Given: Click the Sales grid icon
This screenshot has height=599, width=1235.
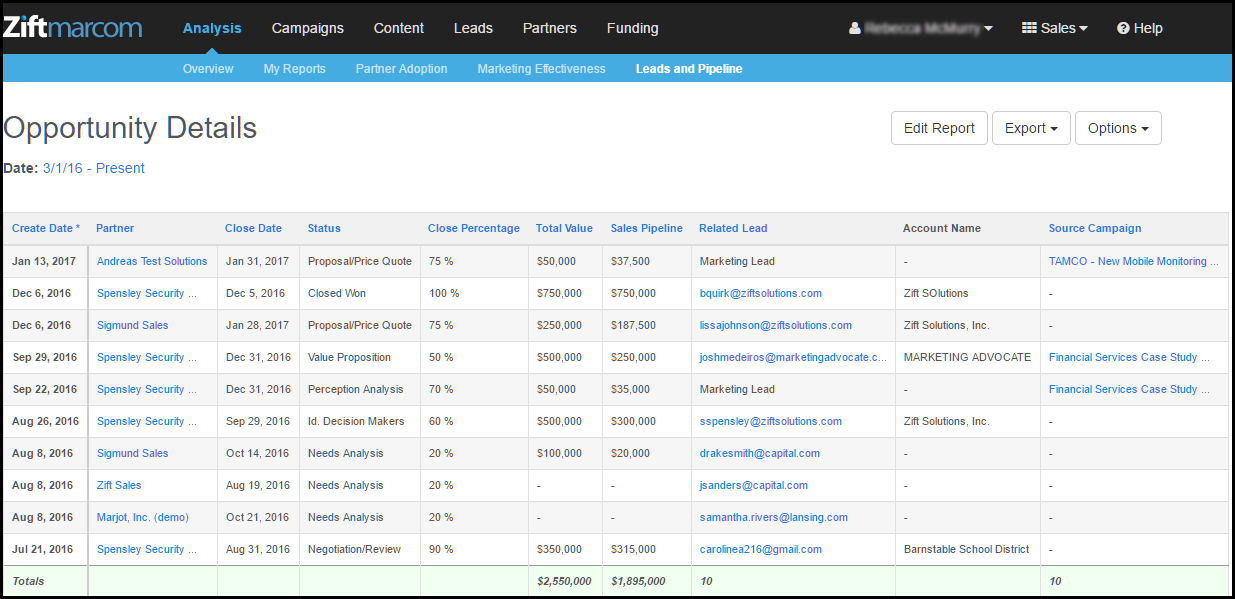Looking at the screenshot, I should [x=1029, y=28].
